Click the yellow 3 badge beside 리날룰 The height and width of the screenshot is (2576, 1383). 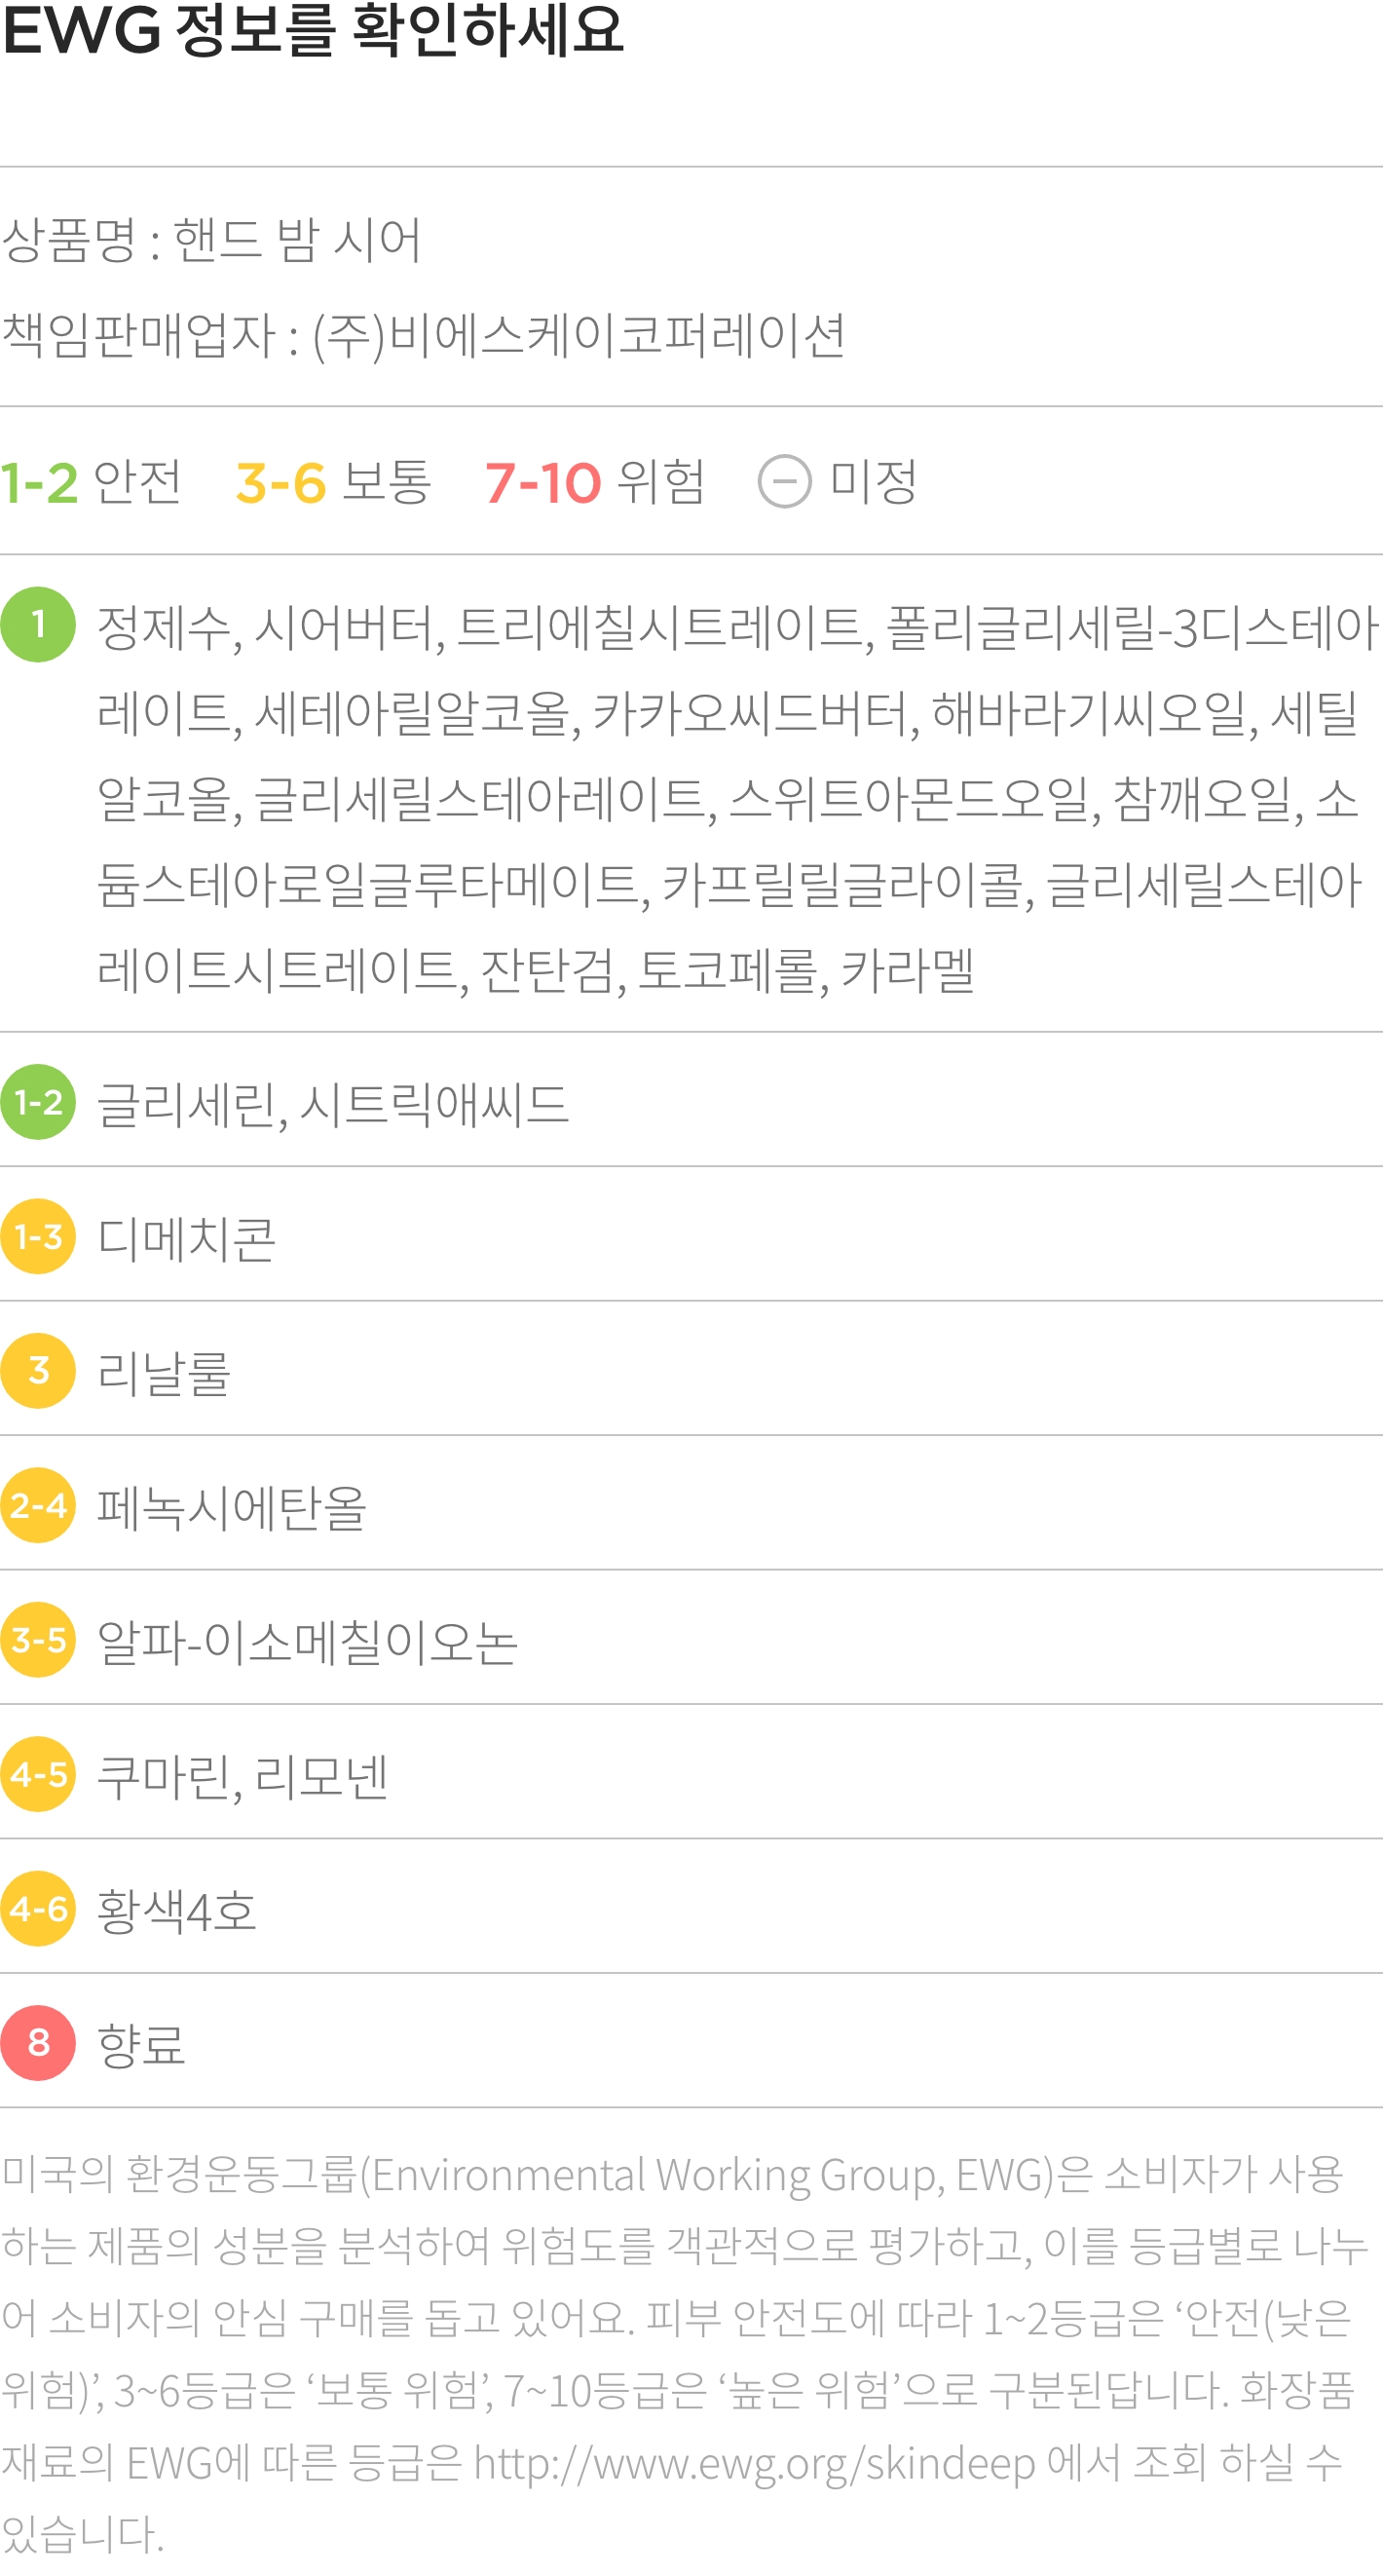(38, 1371)
